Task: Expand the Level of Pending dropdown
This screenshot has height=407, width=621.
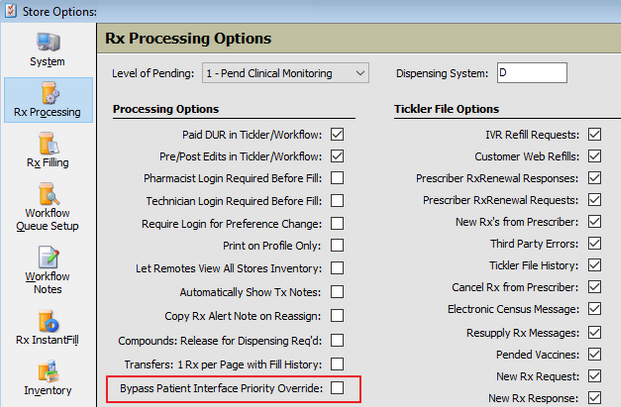Action: [x=286, y=73]
